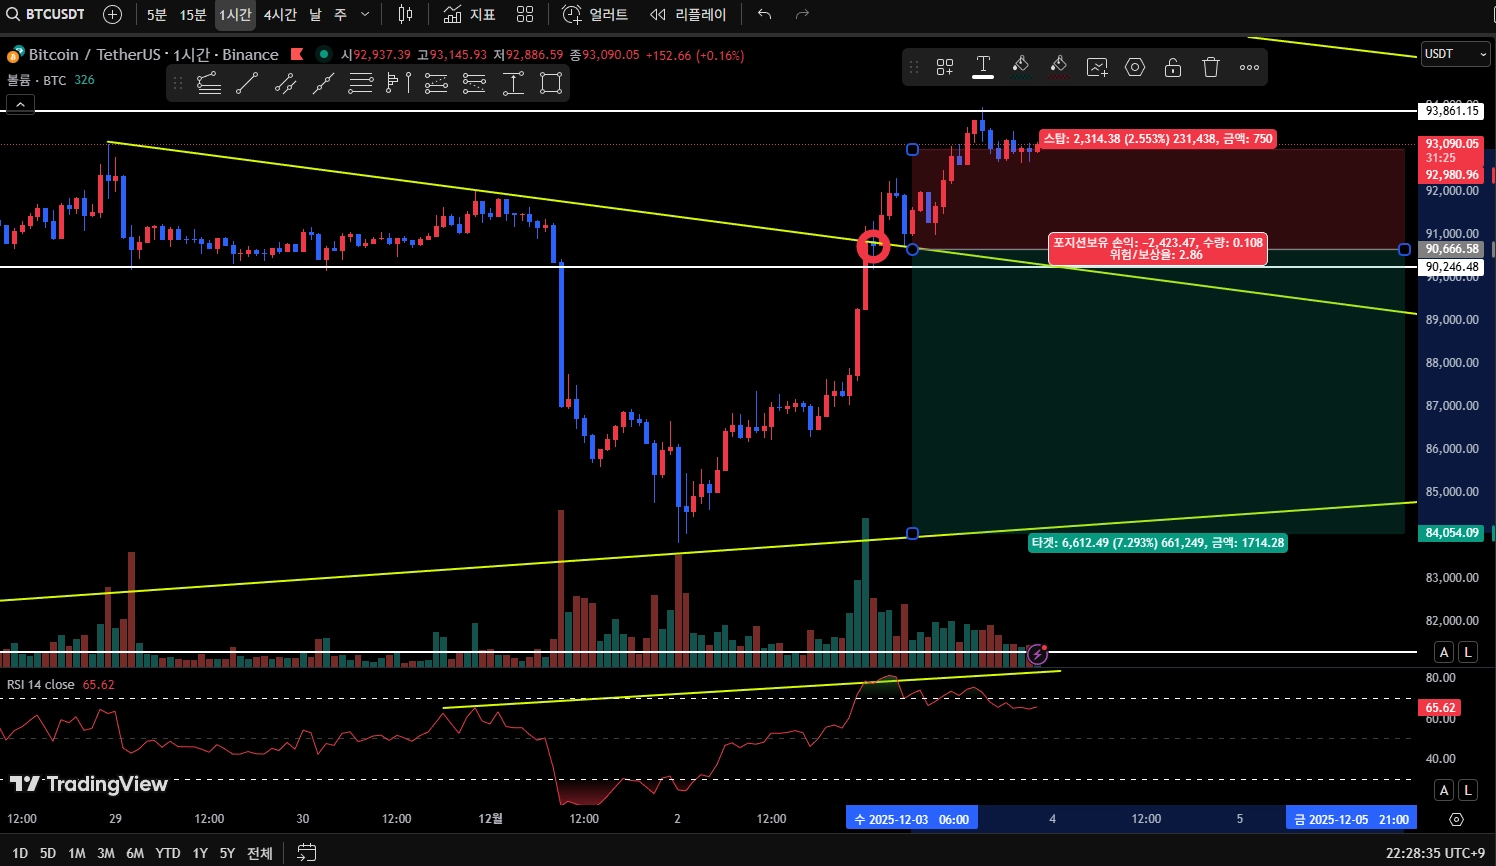Change the stop zone fill color
The width and height of the screenshot is (1496, 866).
pyautogui.click(x=1059, y=67)
